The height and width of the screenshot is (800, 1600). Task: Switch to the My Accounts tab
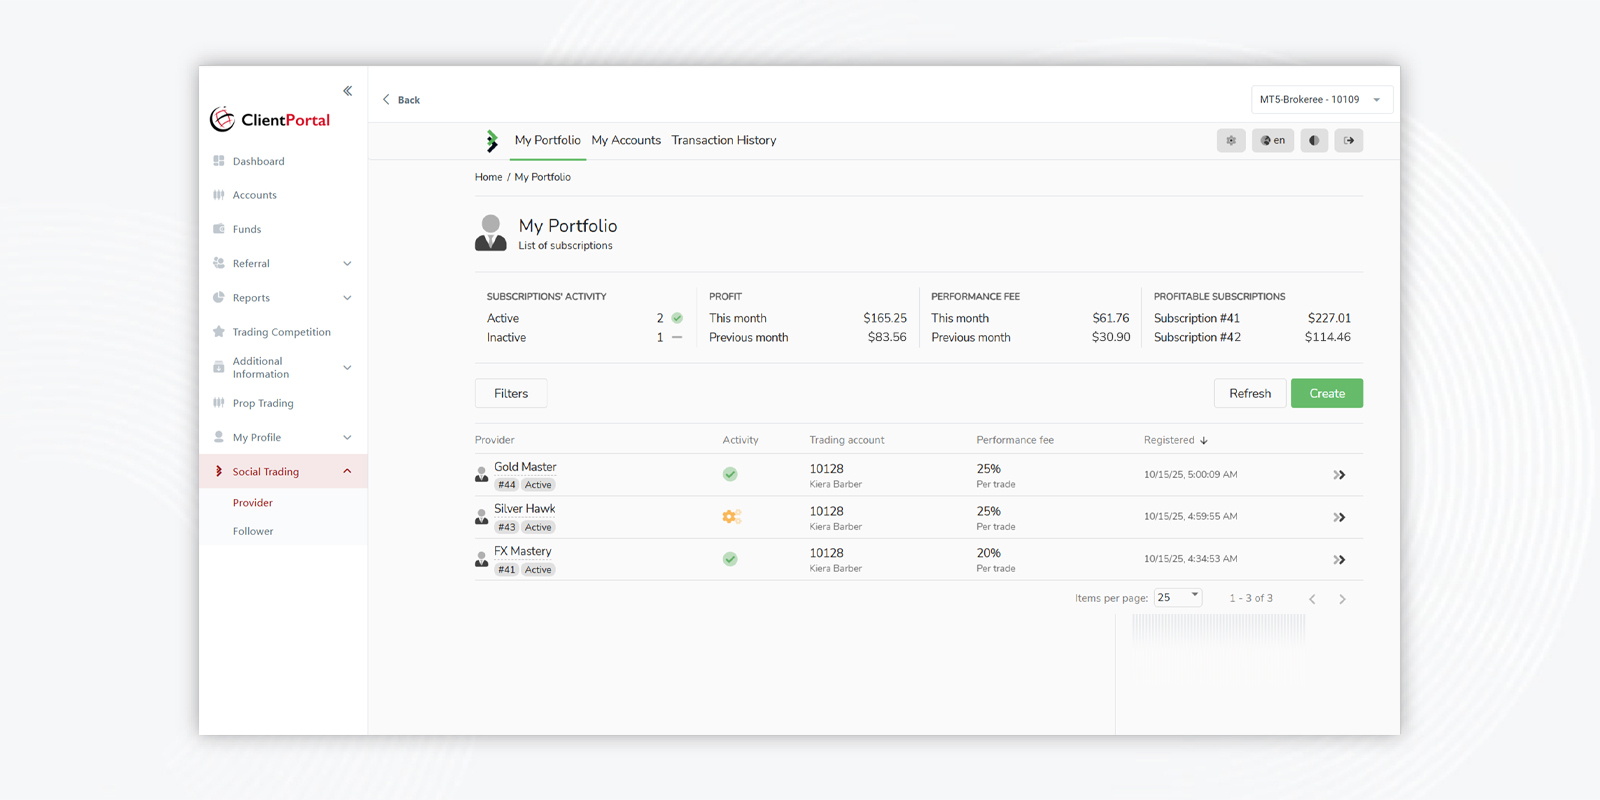pyautogui.click(x=626, y=141)
